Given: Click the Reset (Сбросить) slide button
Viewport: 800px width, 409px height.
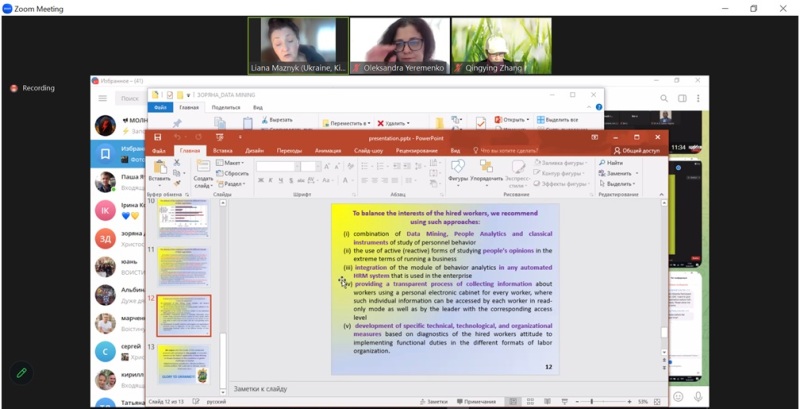Looking at the screenshot, I should click(x=235, y=173).
